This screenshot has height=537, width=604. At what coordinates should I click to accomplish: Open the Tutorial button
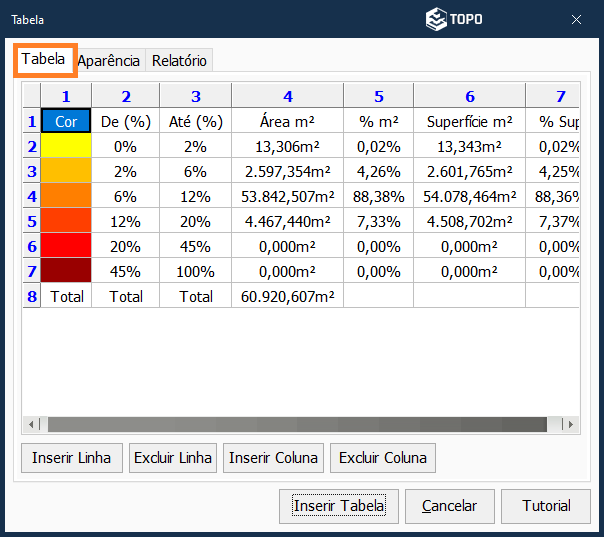coord(546,506)
